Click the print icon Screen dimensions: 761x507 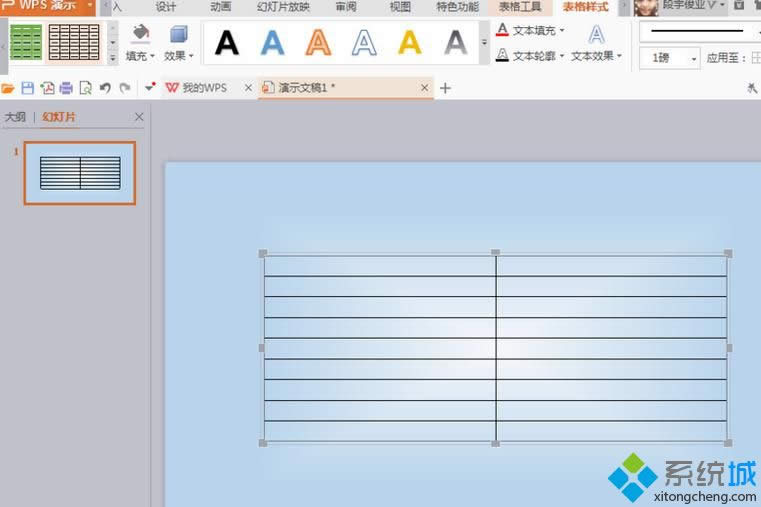(66, 88)
